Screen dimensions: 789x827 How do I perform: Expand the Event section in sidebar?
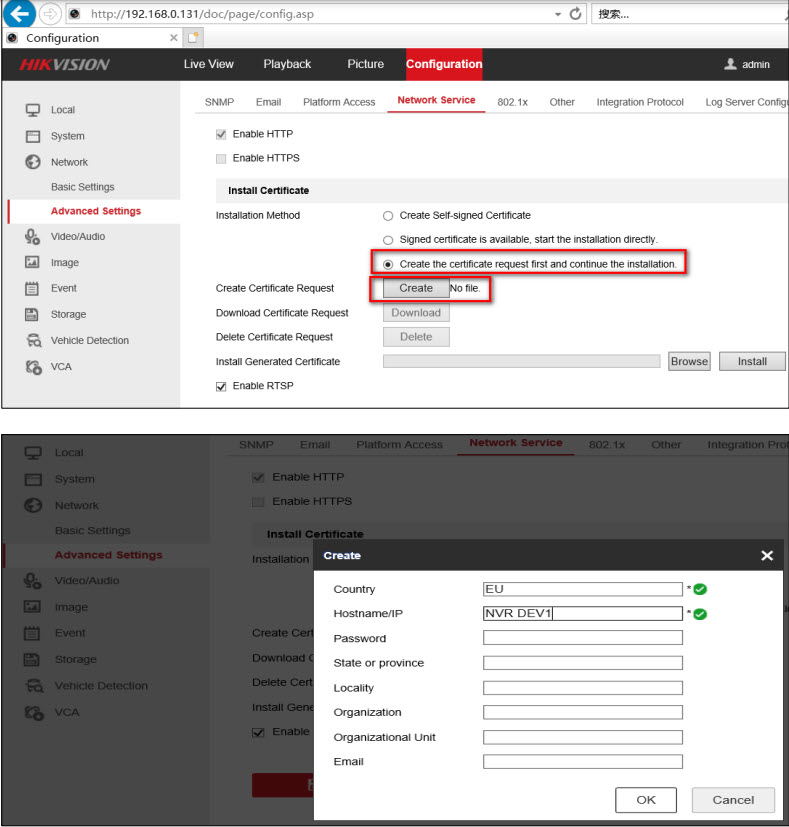point(63,288)
